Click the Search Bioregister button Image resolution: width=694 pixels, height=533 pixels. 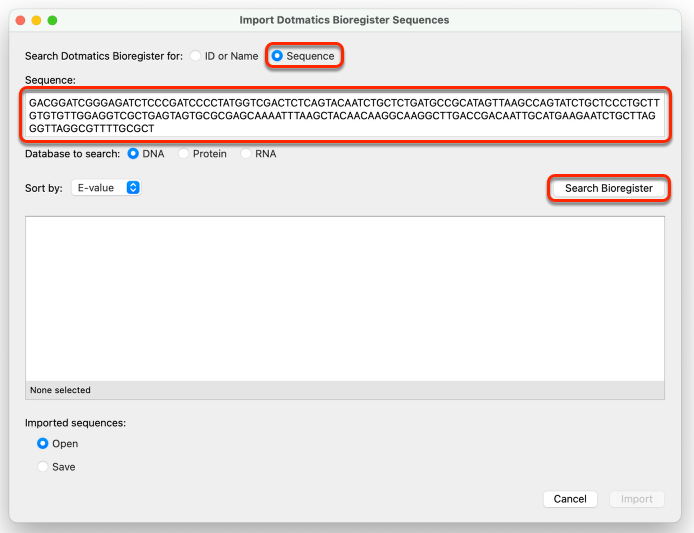coord(609,188)
